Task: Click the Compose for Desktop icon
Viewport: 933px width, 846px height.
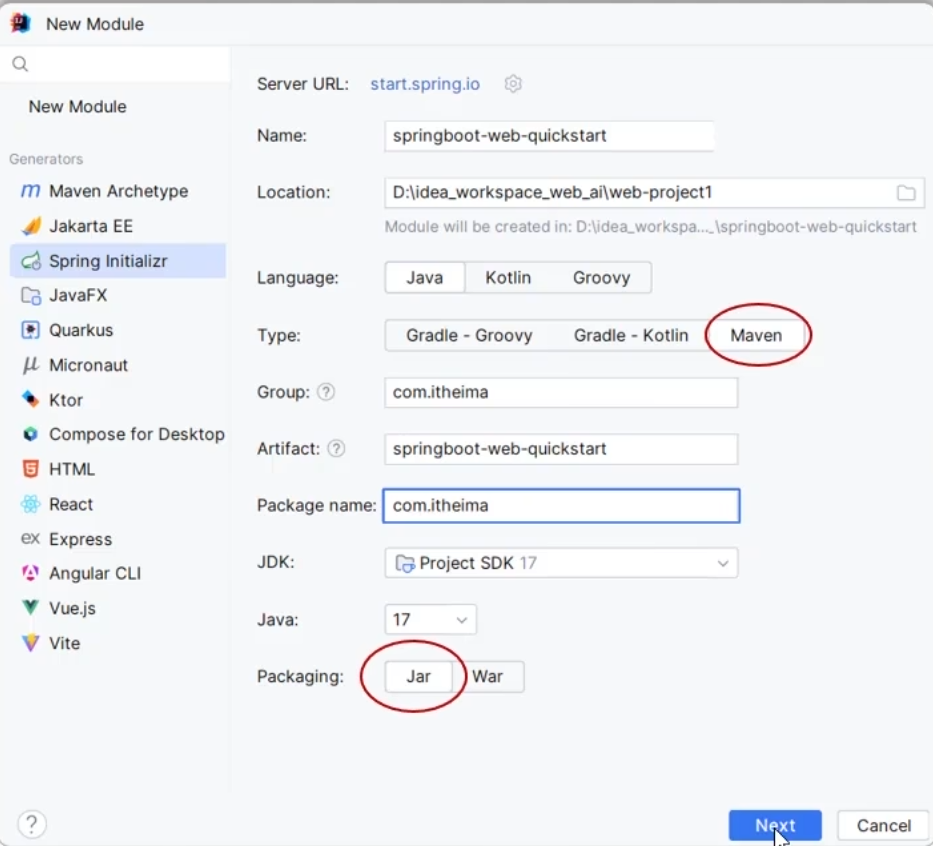Action: point(30,434)
